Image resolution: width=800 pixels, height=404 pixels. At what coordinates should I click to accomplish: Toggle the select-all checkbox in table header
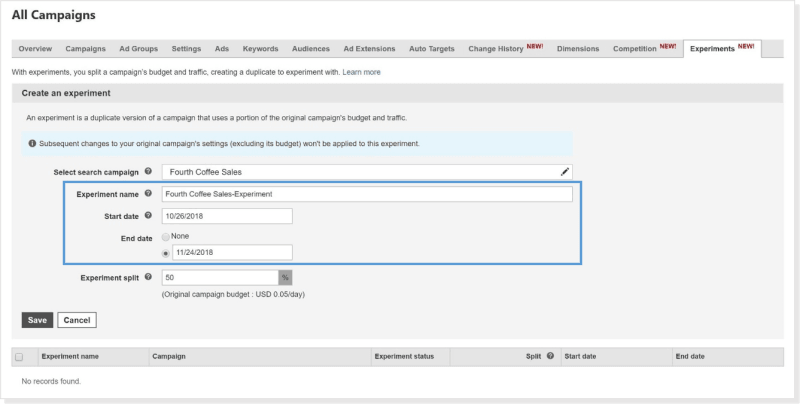pyautogui.click(x=19, y=356)
